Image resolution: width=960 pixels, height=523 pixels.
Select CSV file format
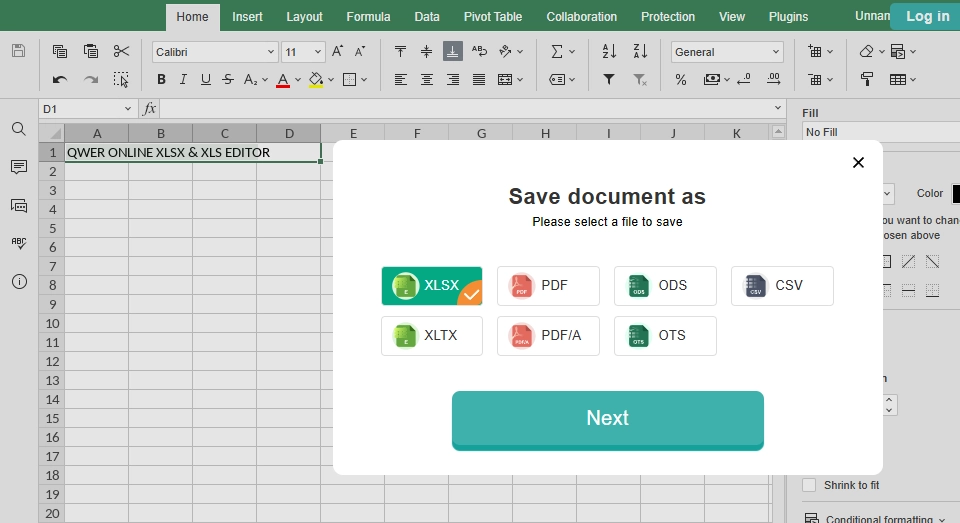coord(782,285)
